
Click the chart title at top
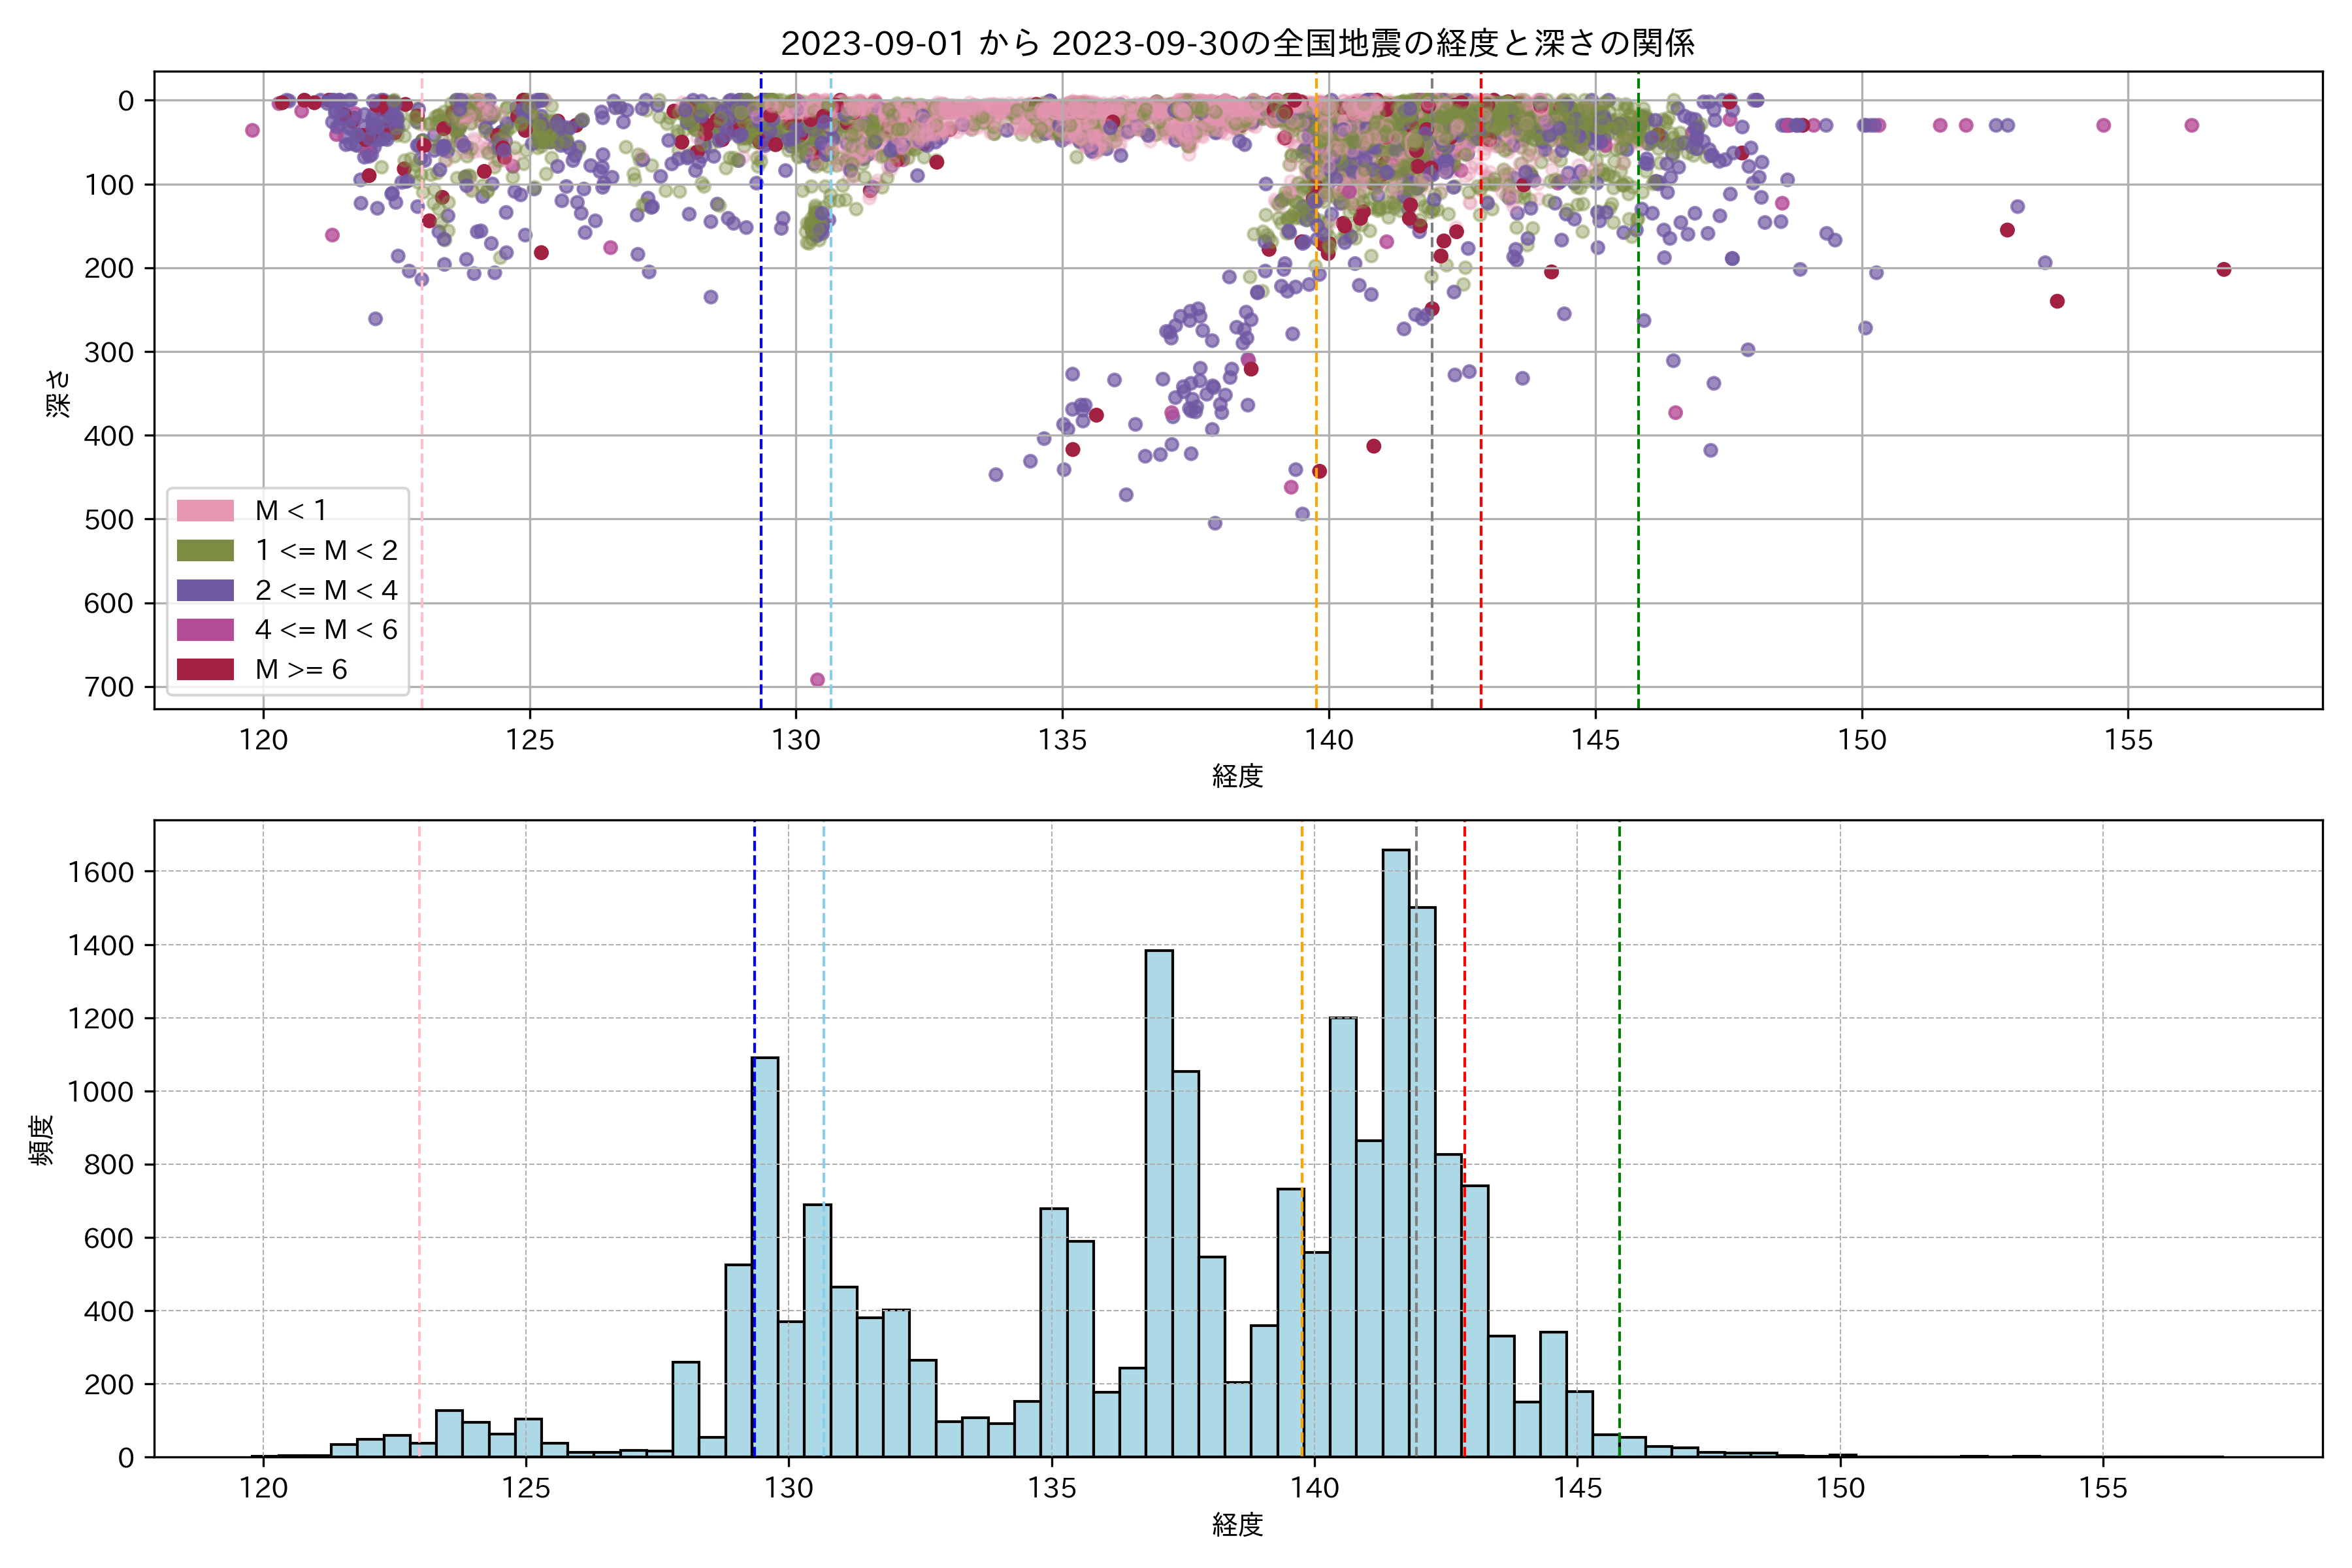pyautogui.click(x=1237, y=43)
